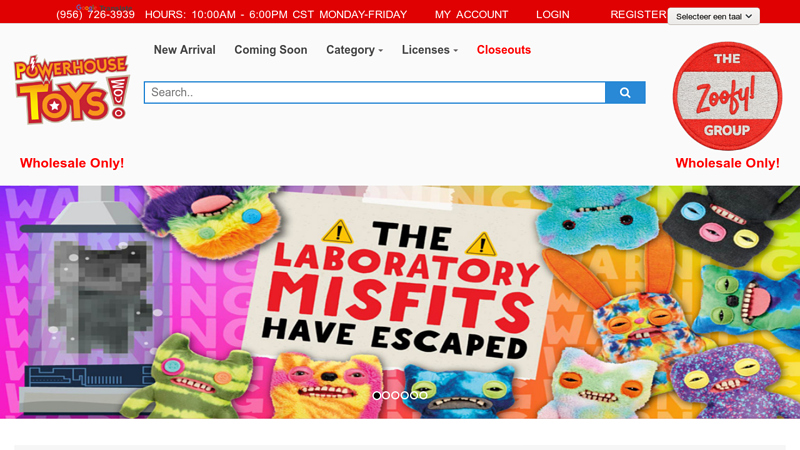Select the third carousel slide dot

click(395, 395)
